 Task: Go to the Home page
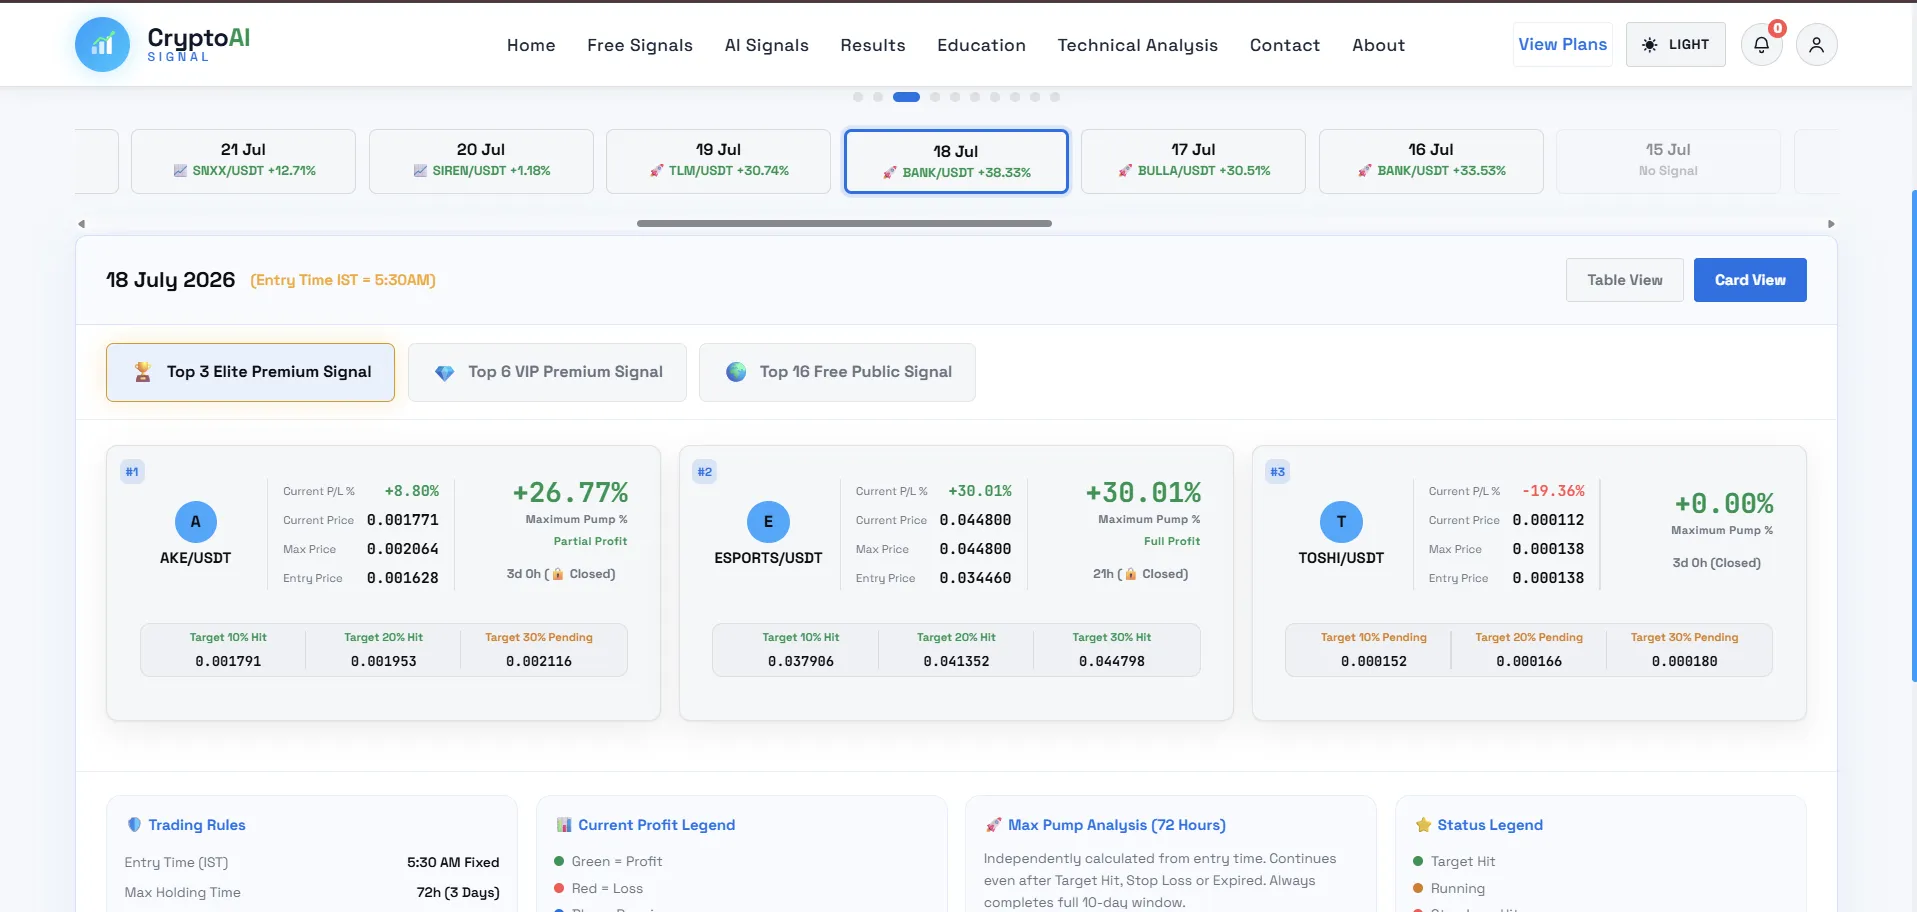(x=531, y=45)
